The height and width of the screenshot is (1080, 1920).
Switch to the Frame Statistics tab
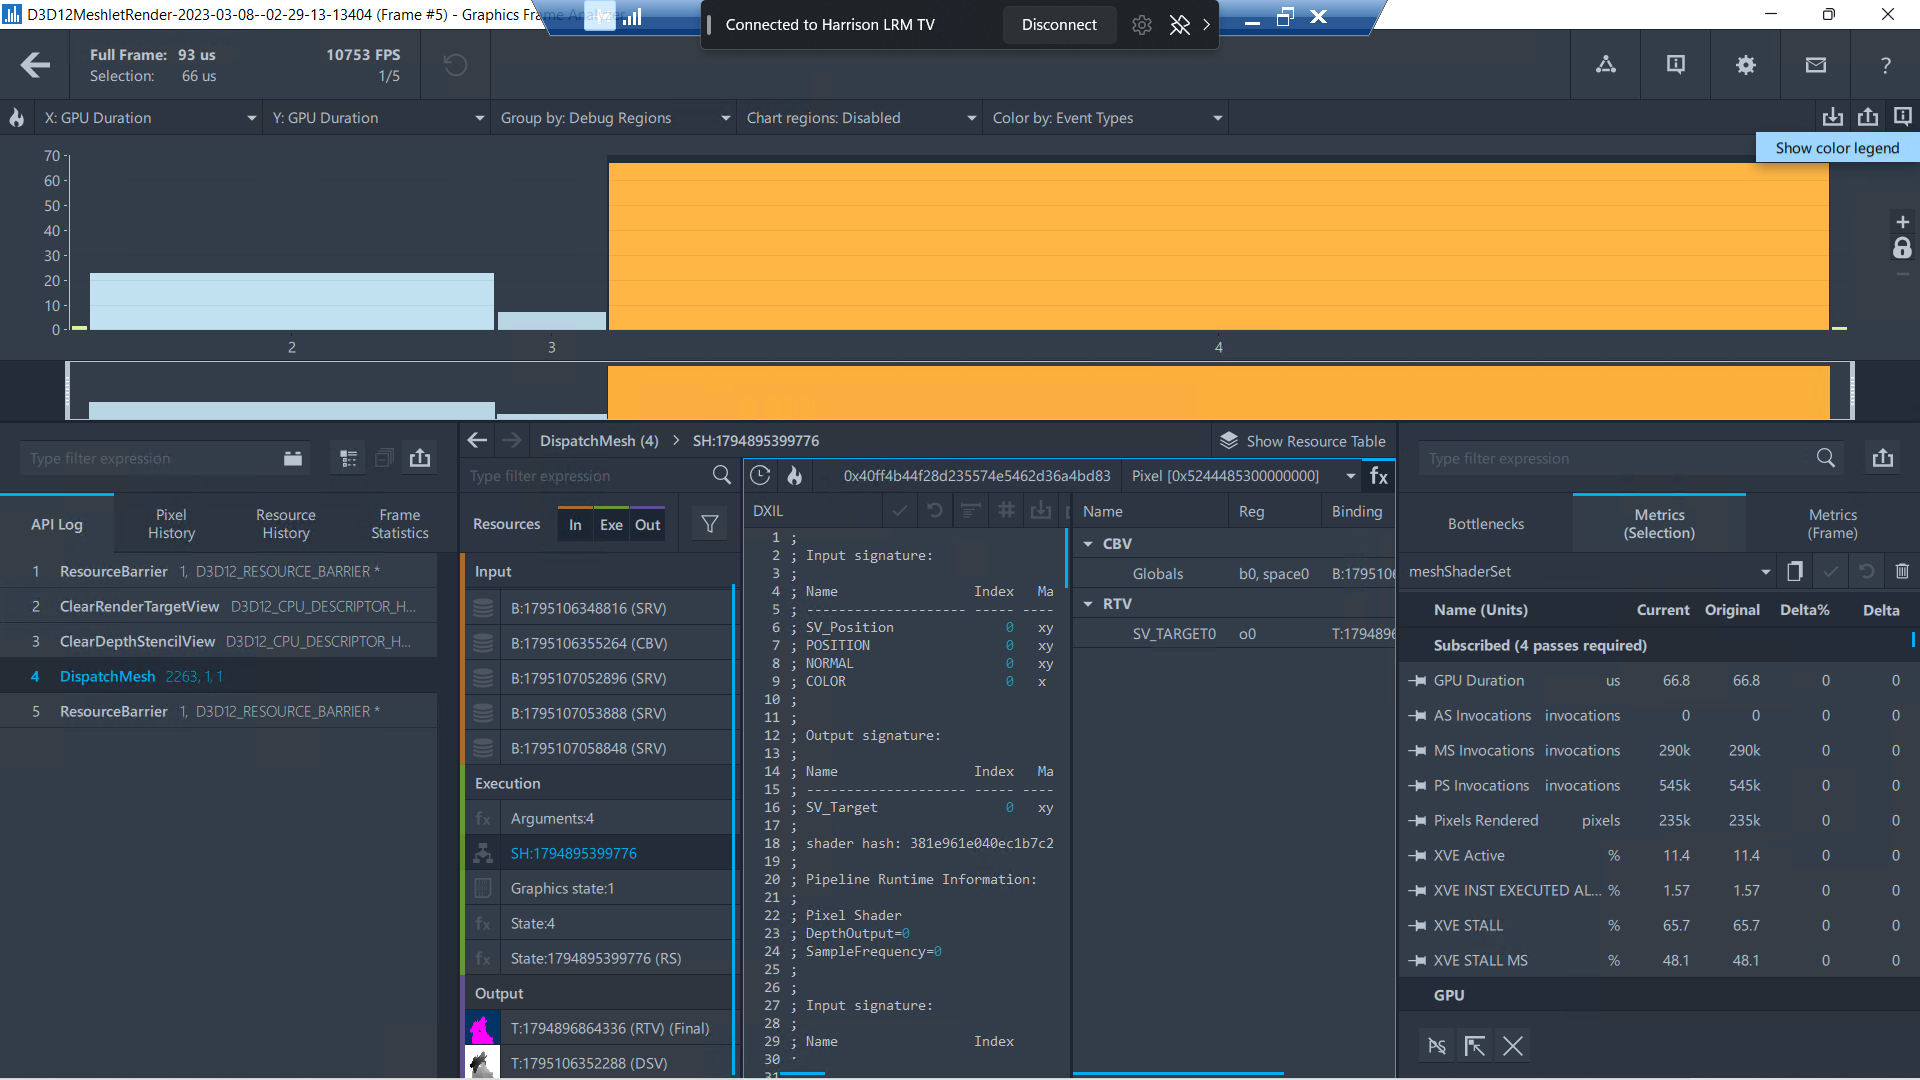(x=400, y=524)
